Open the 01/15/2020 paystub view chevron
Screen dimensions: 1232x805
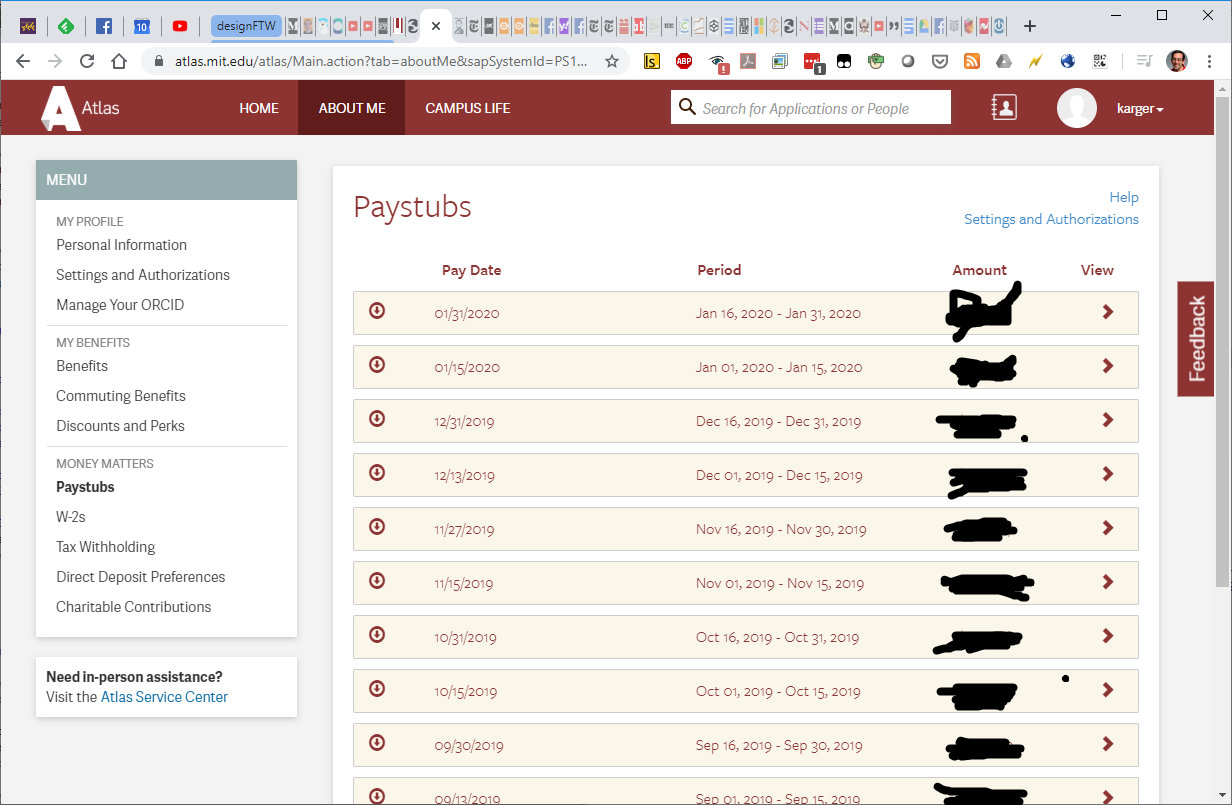pos(1107,366)
